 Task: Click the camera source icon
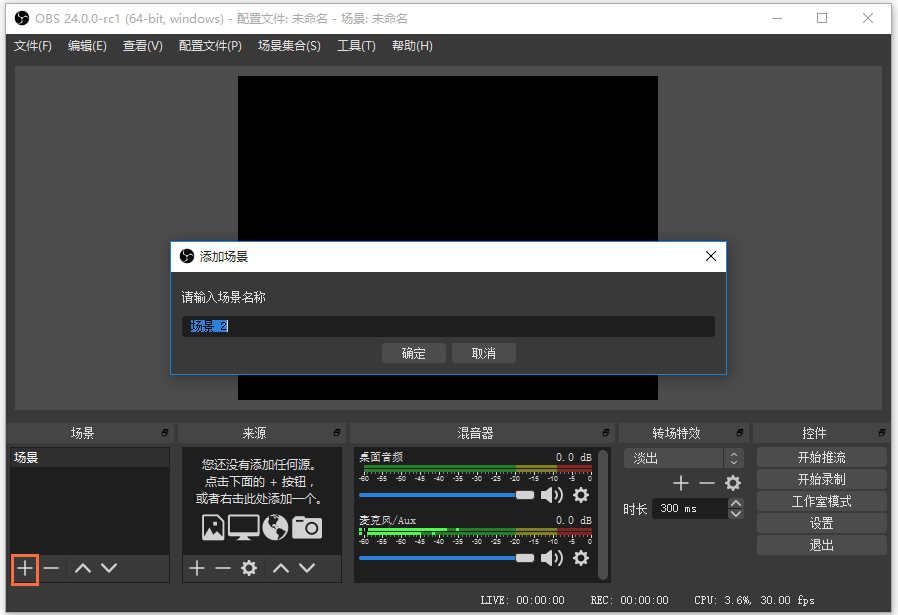(307, 527)
